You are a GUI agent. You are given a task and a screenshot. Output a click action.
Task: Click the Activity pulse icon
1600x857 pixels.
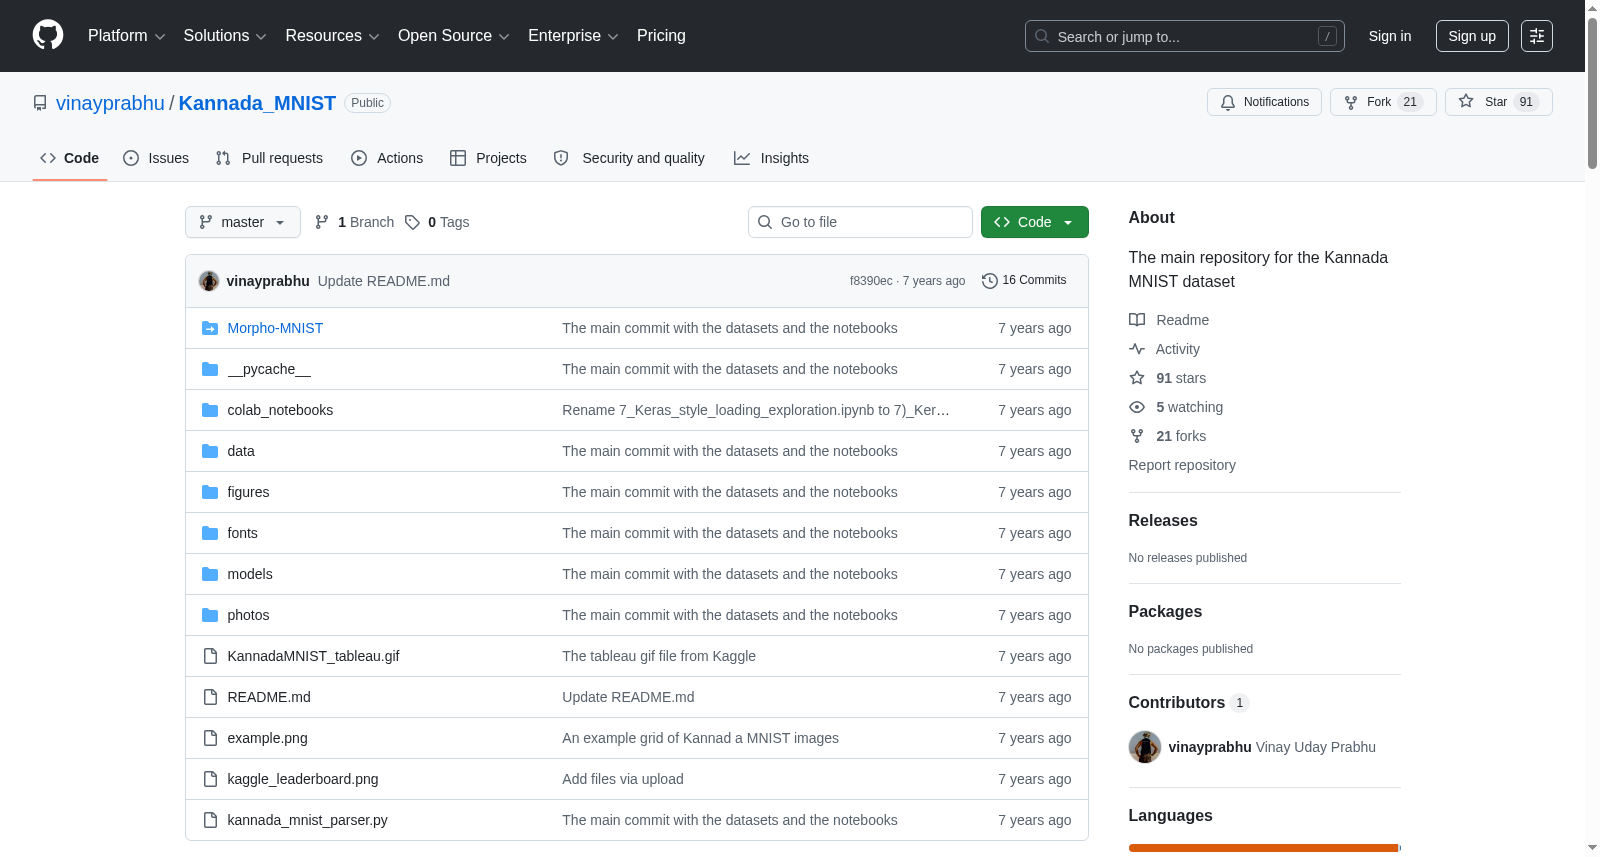1137,349
